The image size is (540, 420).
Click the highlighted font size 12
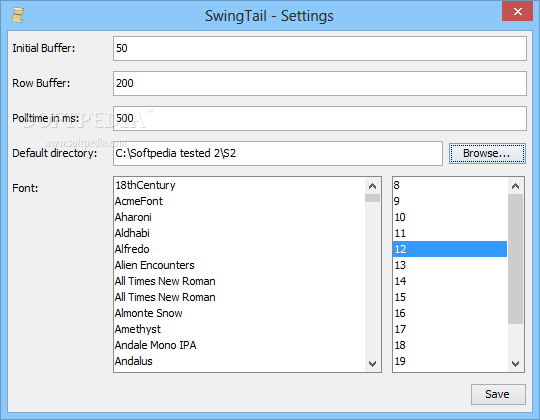click(450, 249)
